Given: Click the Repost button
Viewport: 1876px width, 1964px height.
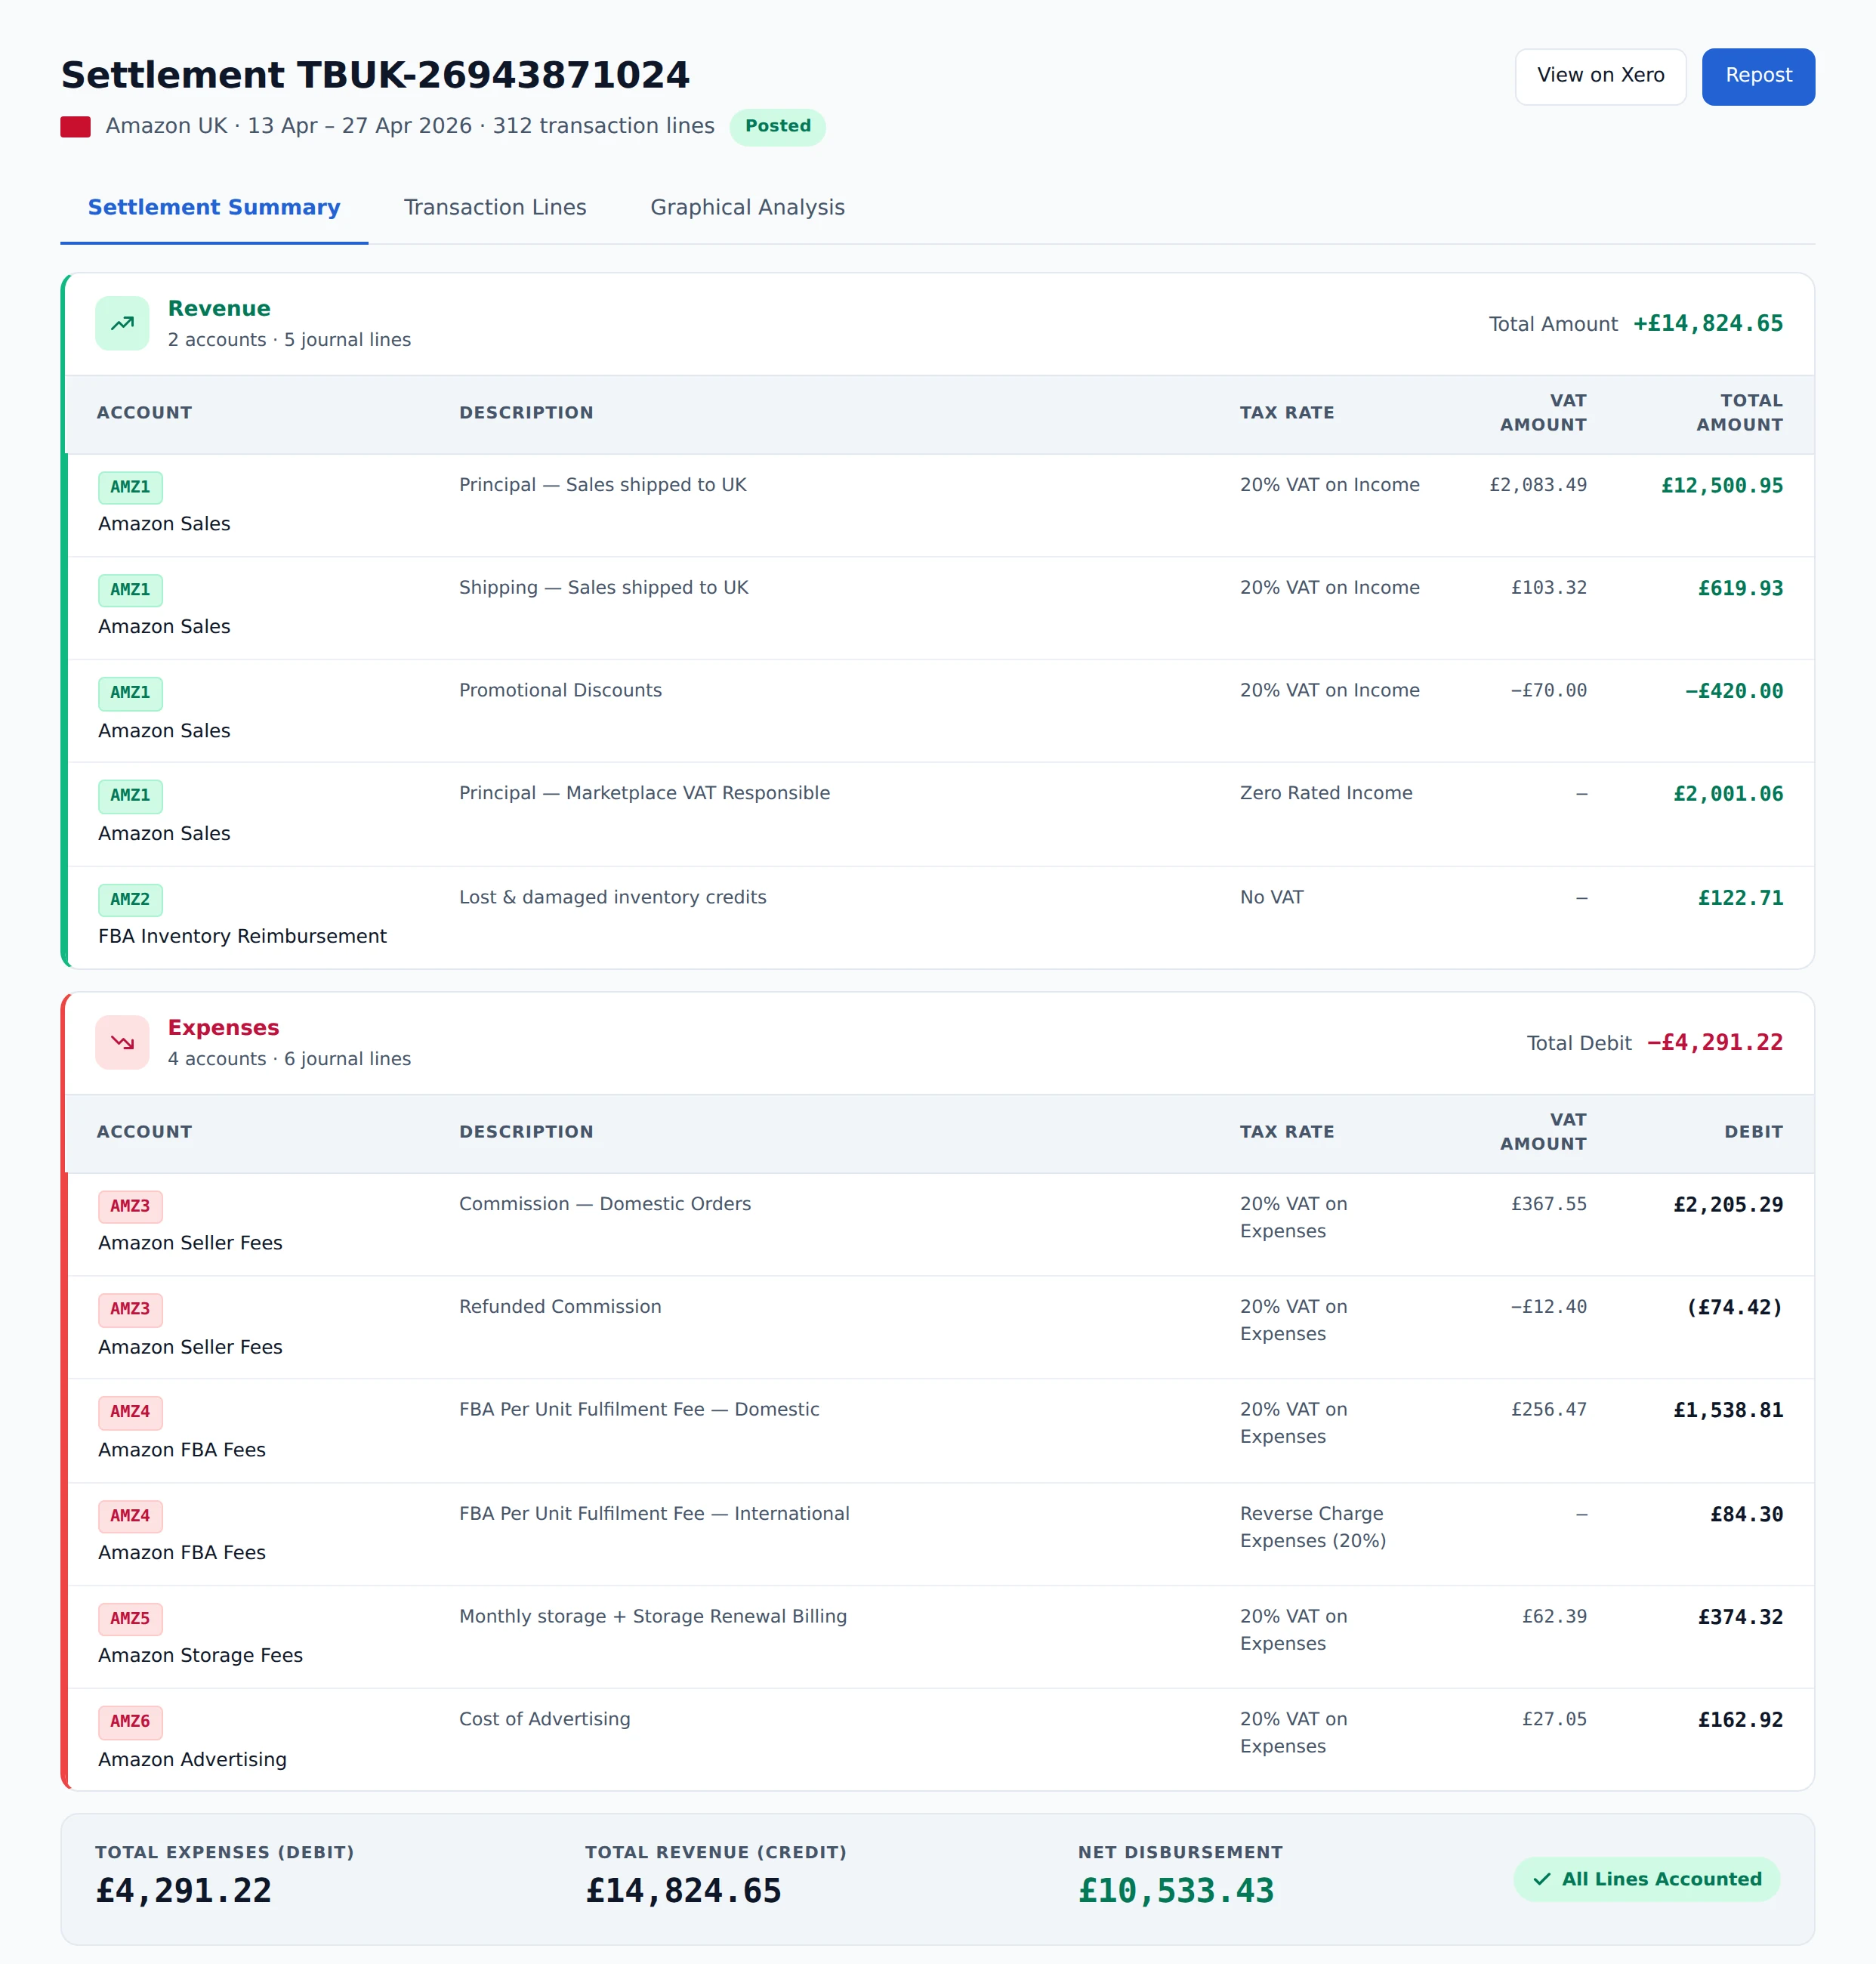Looking at the screenshot, I should click(1758, 76).
